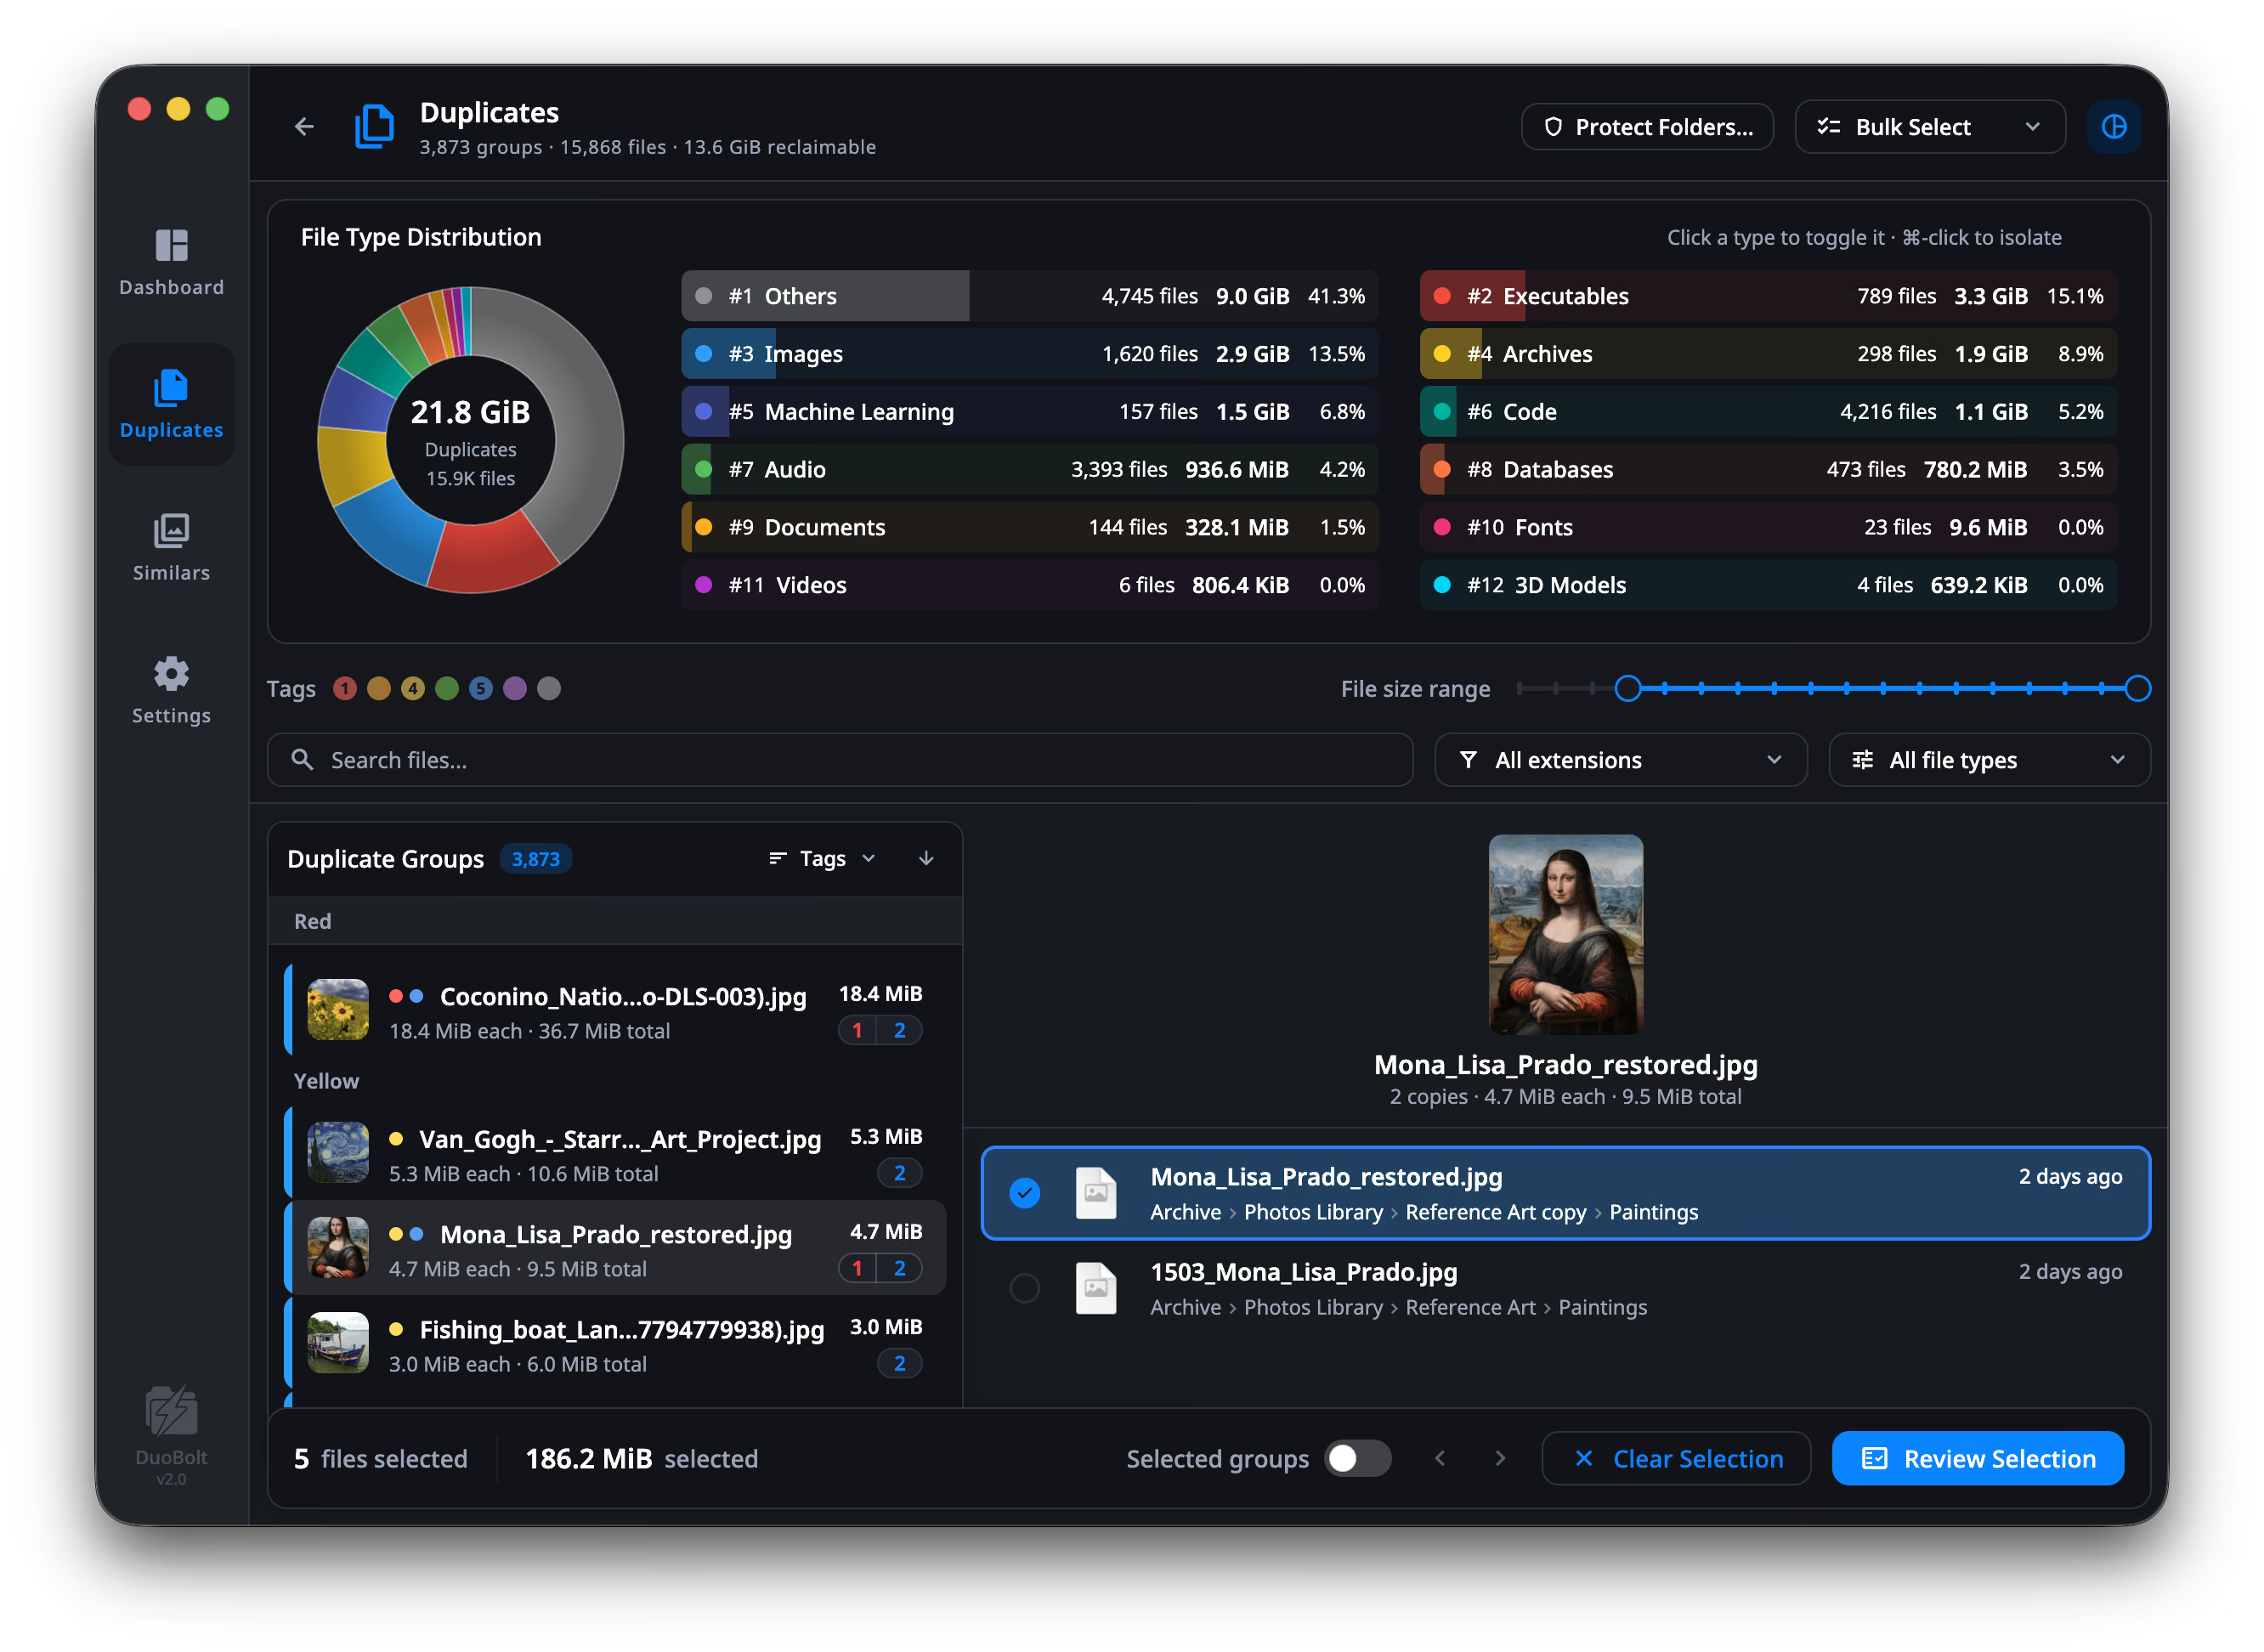2264x1652 pixels.
Task: Filter by yellow tag swatch
Action: tap(413, 688)
